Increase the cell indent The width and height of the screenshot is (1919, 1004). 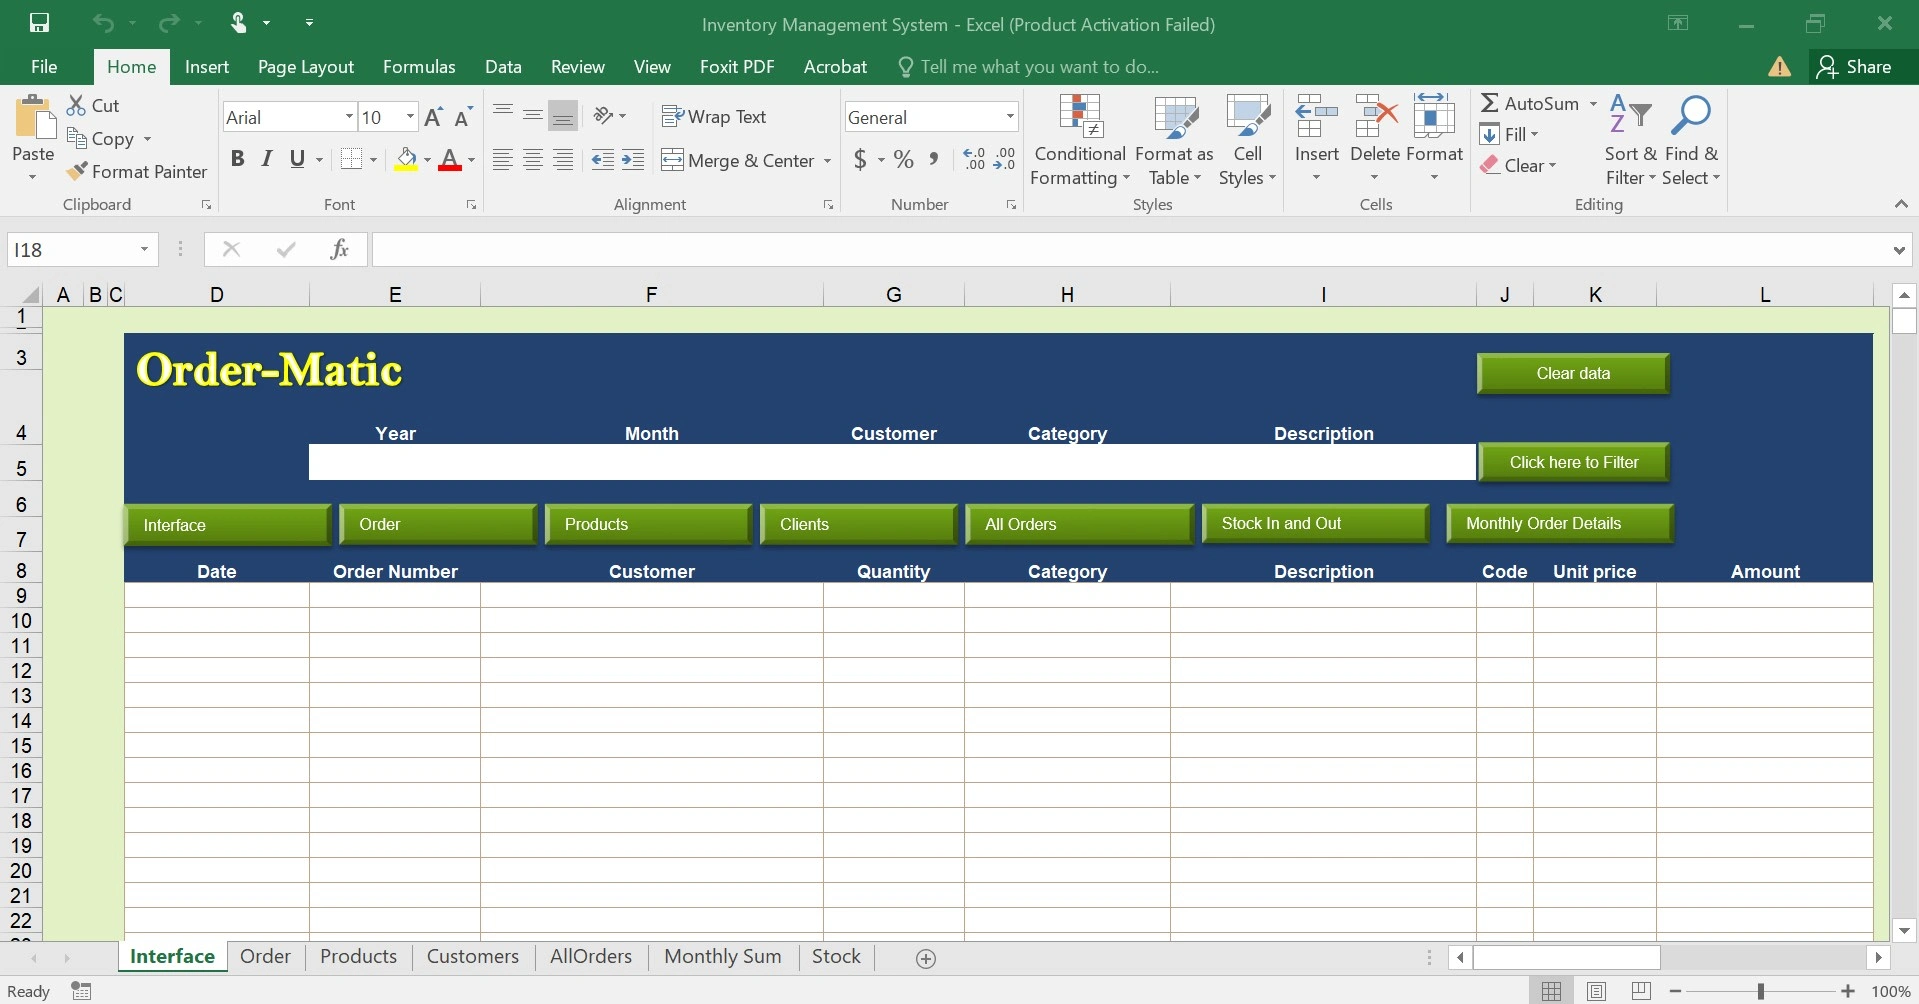[633, 160]
